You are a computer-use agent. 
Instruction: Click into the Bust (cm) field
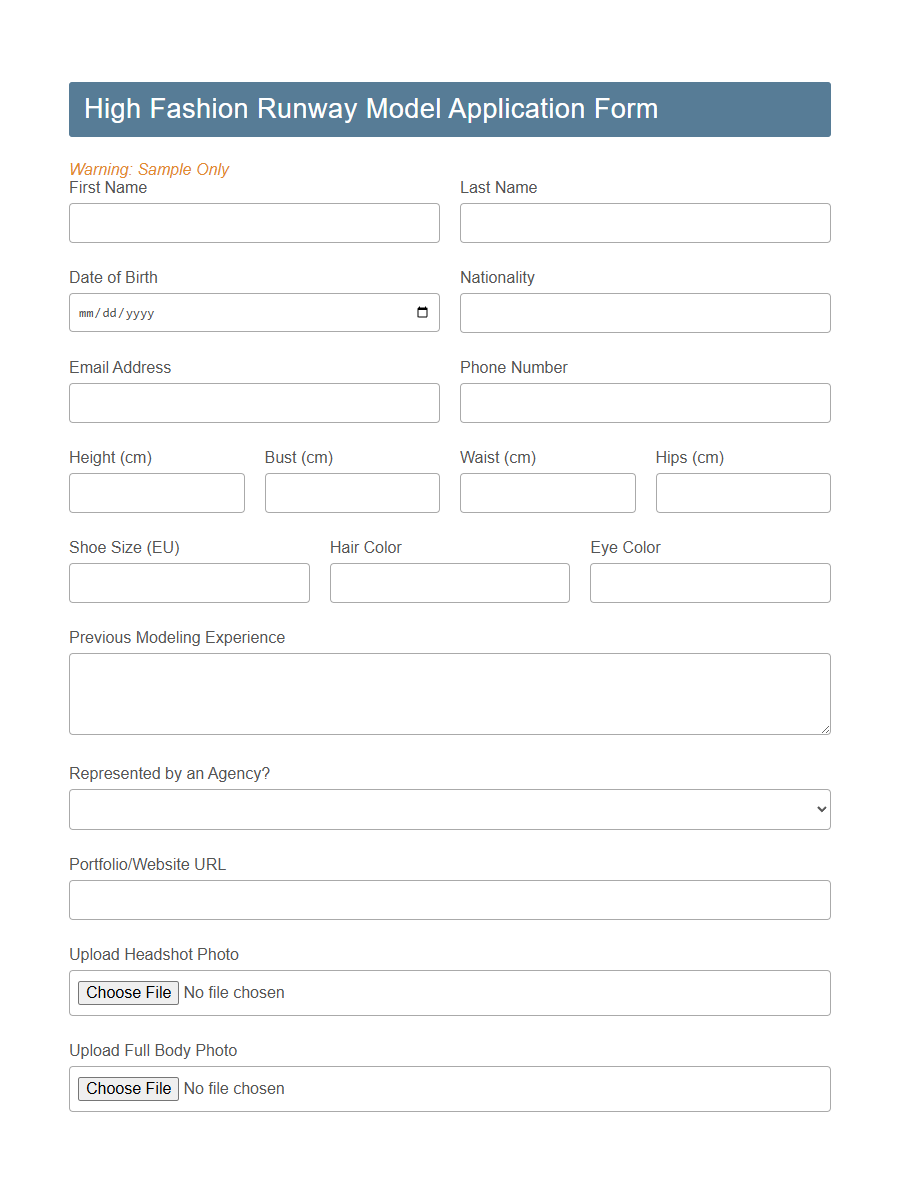(x=352, y=492)
